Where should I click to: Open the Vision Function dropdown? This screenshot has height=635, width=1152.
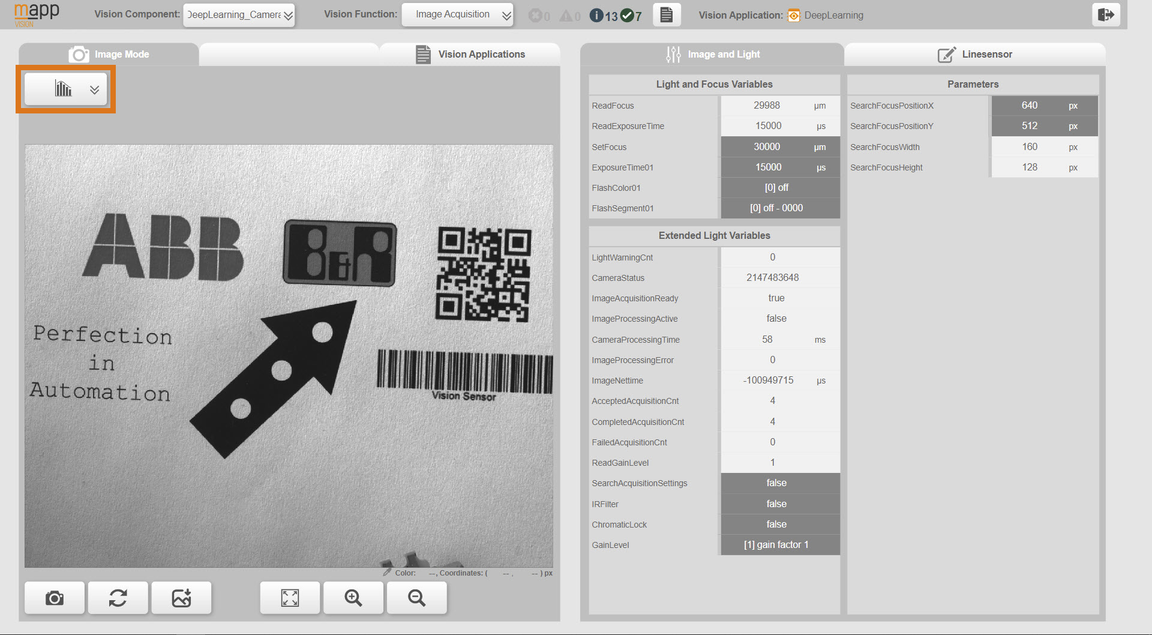[x=457, y=14]
